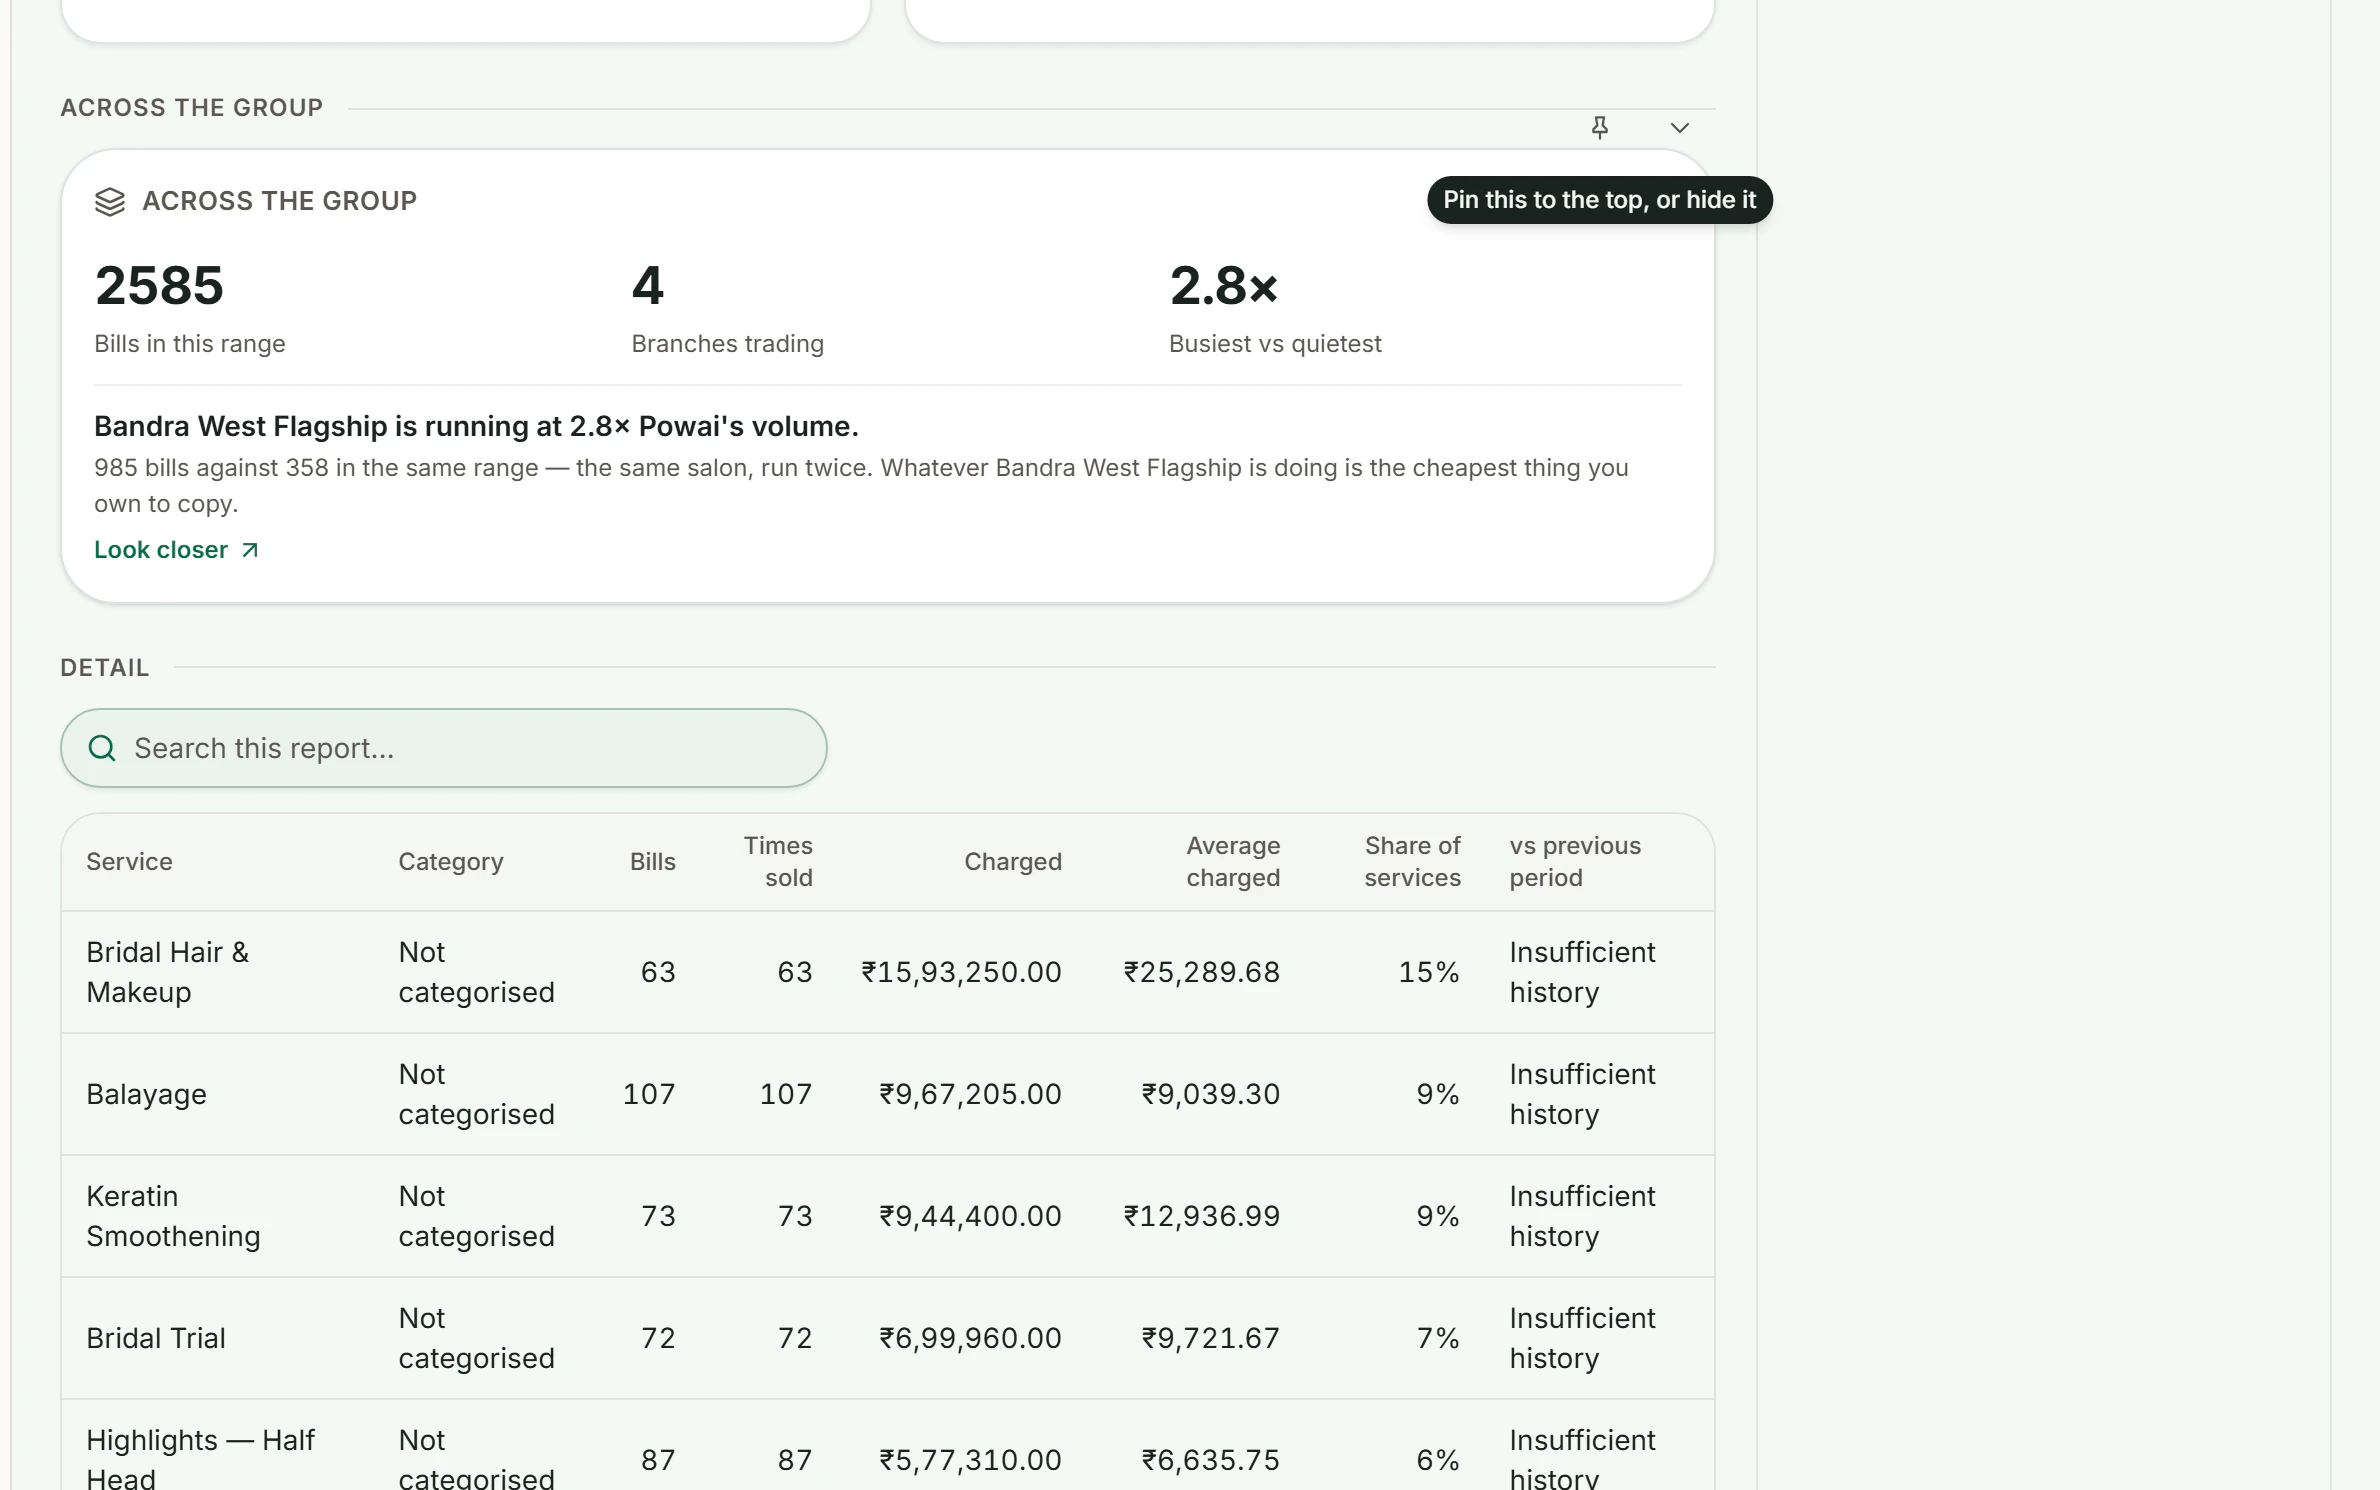Click the Bandra West Flagship headline
The width and height of the screenshot is (2380, 1490).
coord(476,426)
